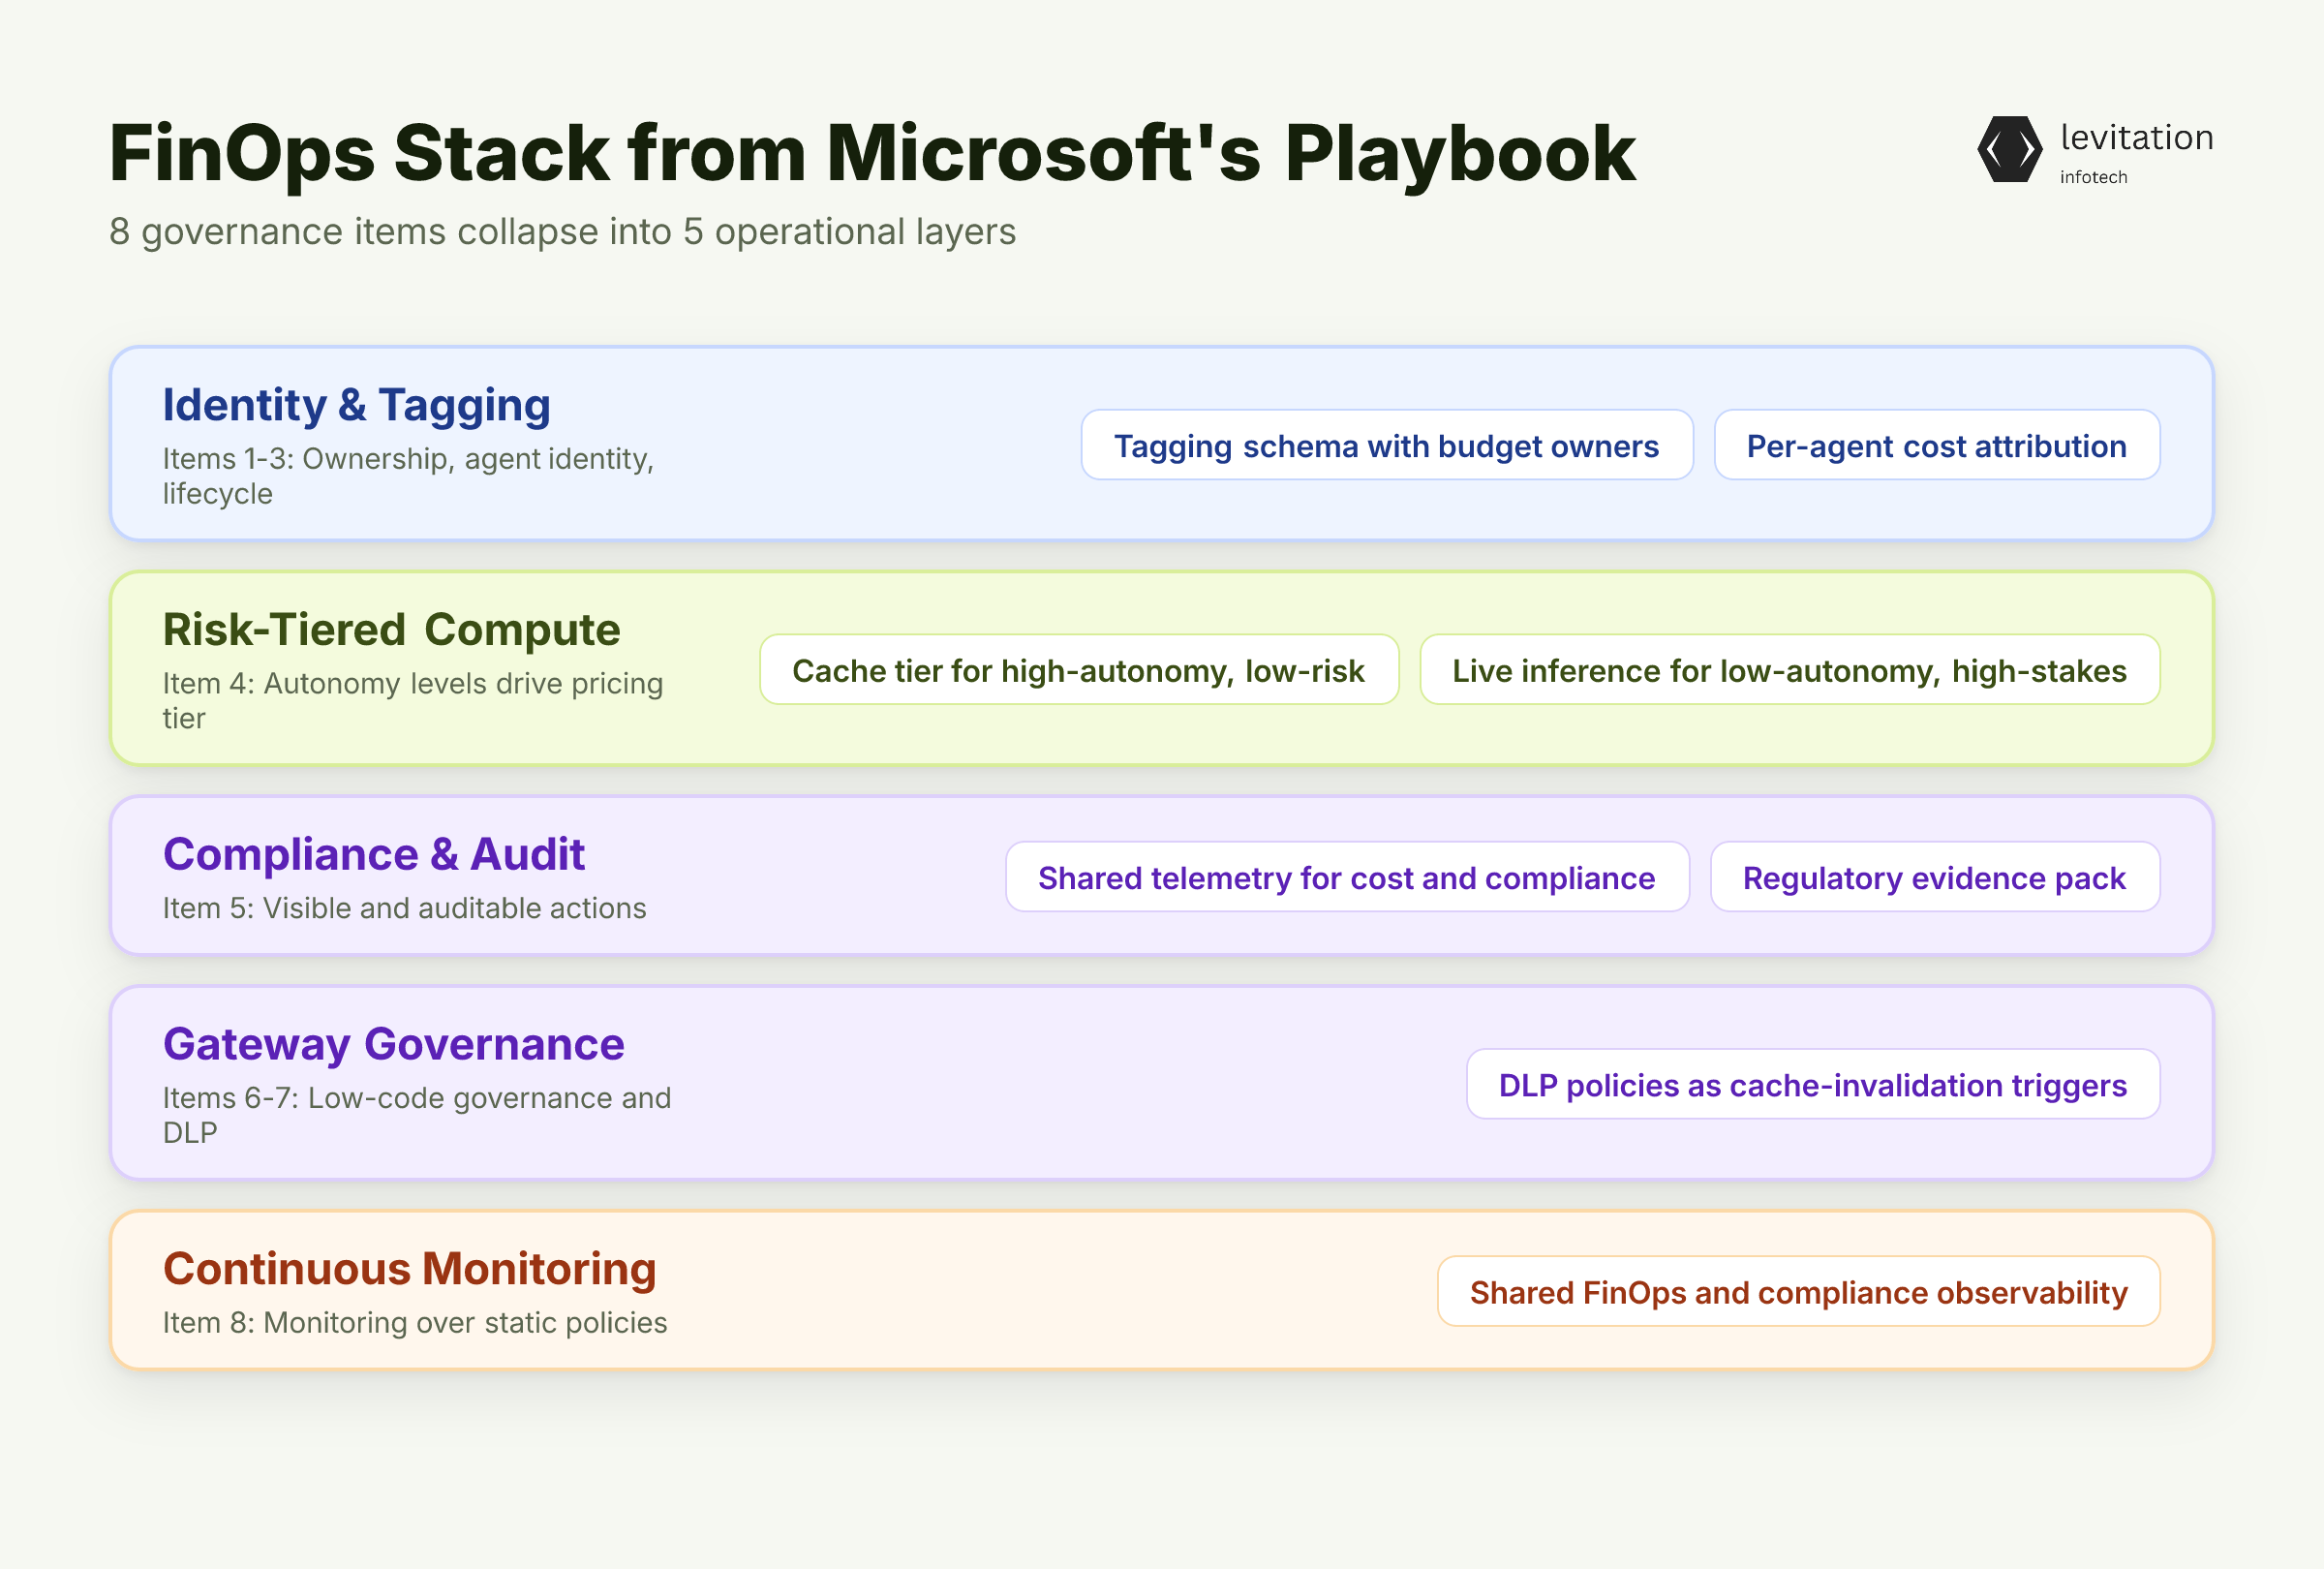Click the 'Per-agent cost attribution' chip
The height and width of the screenshot is (1569, 2324).
tap(1936, 445)
